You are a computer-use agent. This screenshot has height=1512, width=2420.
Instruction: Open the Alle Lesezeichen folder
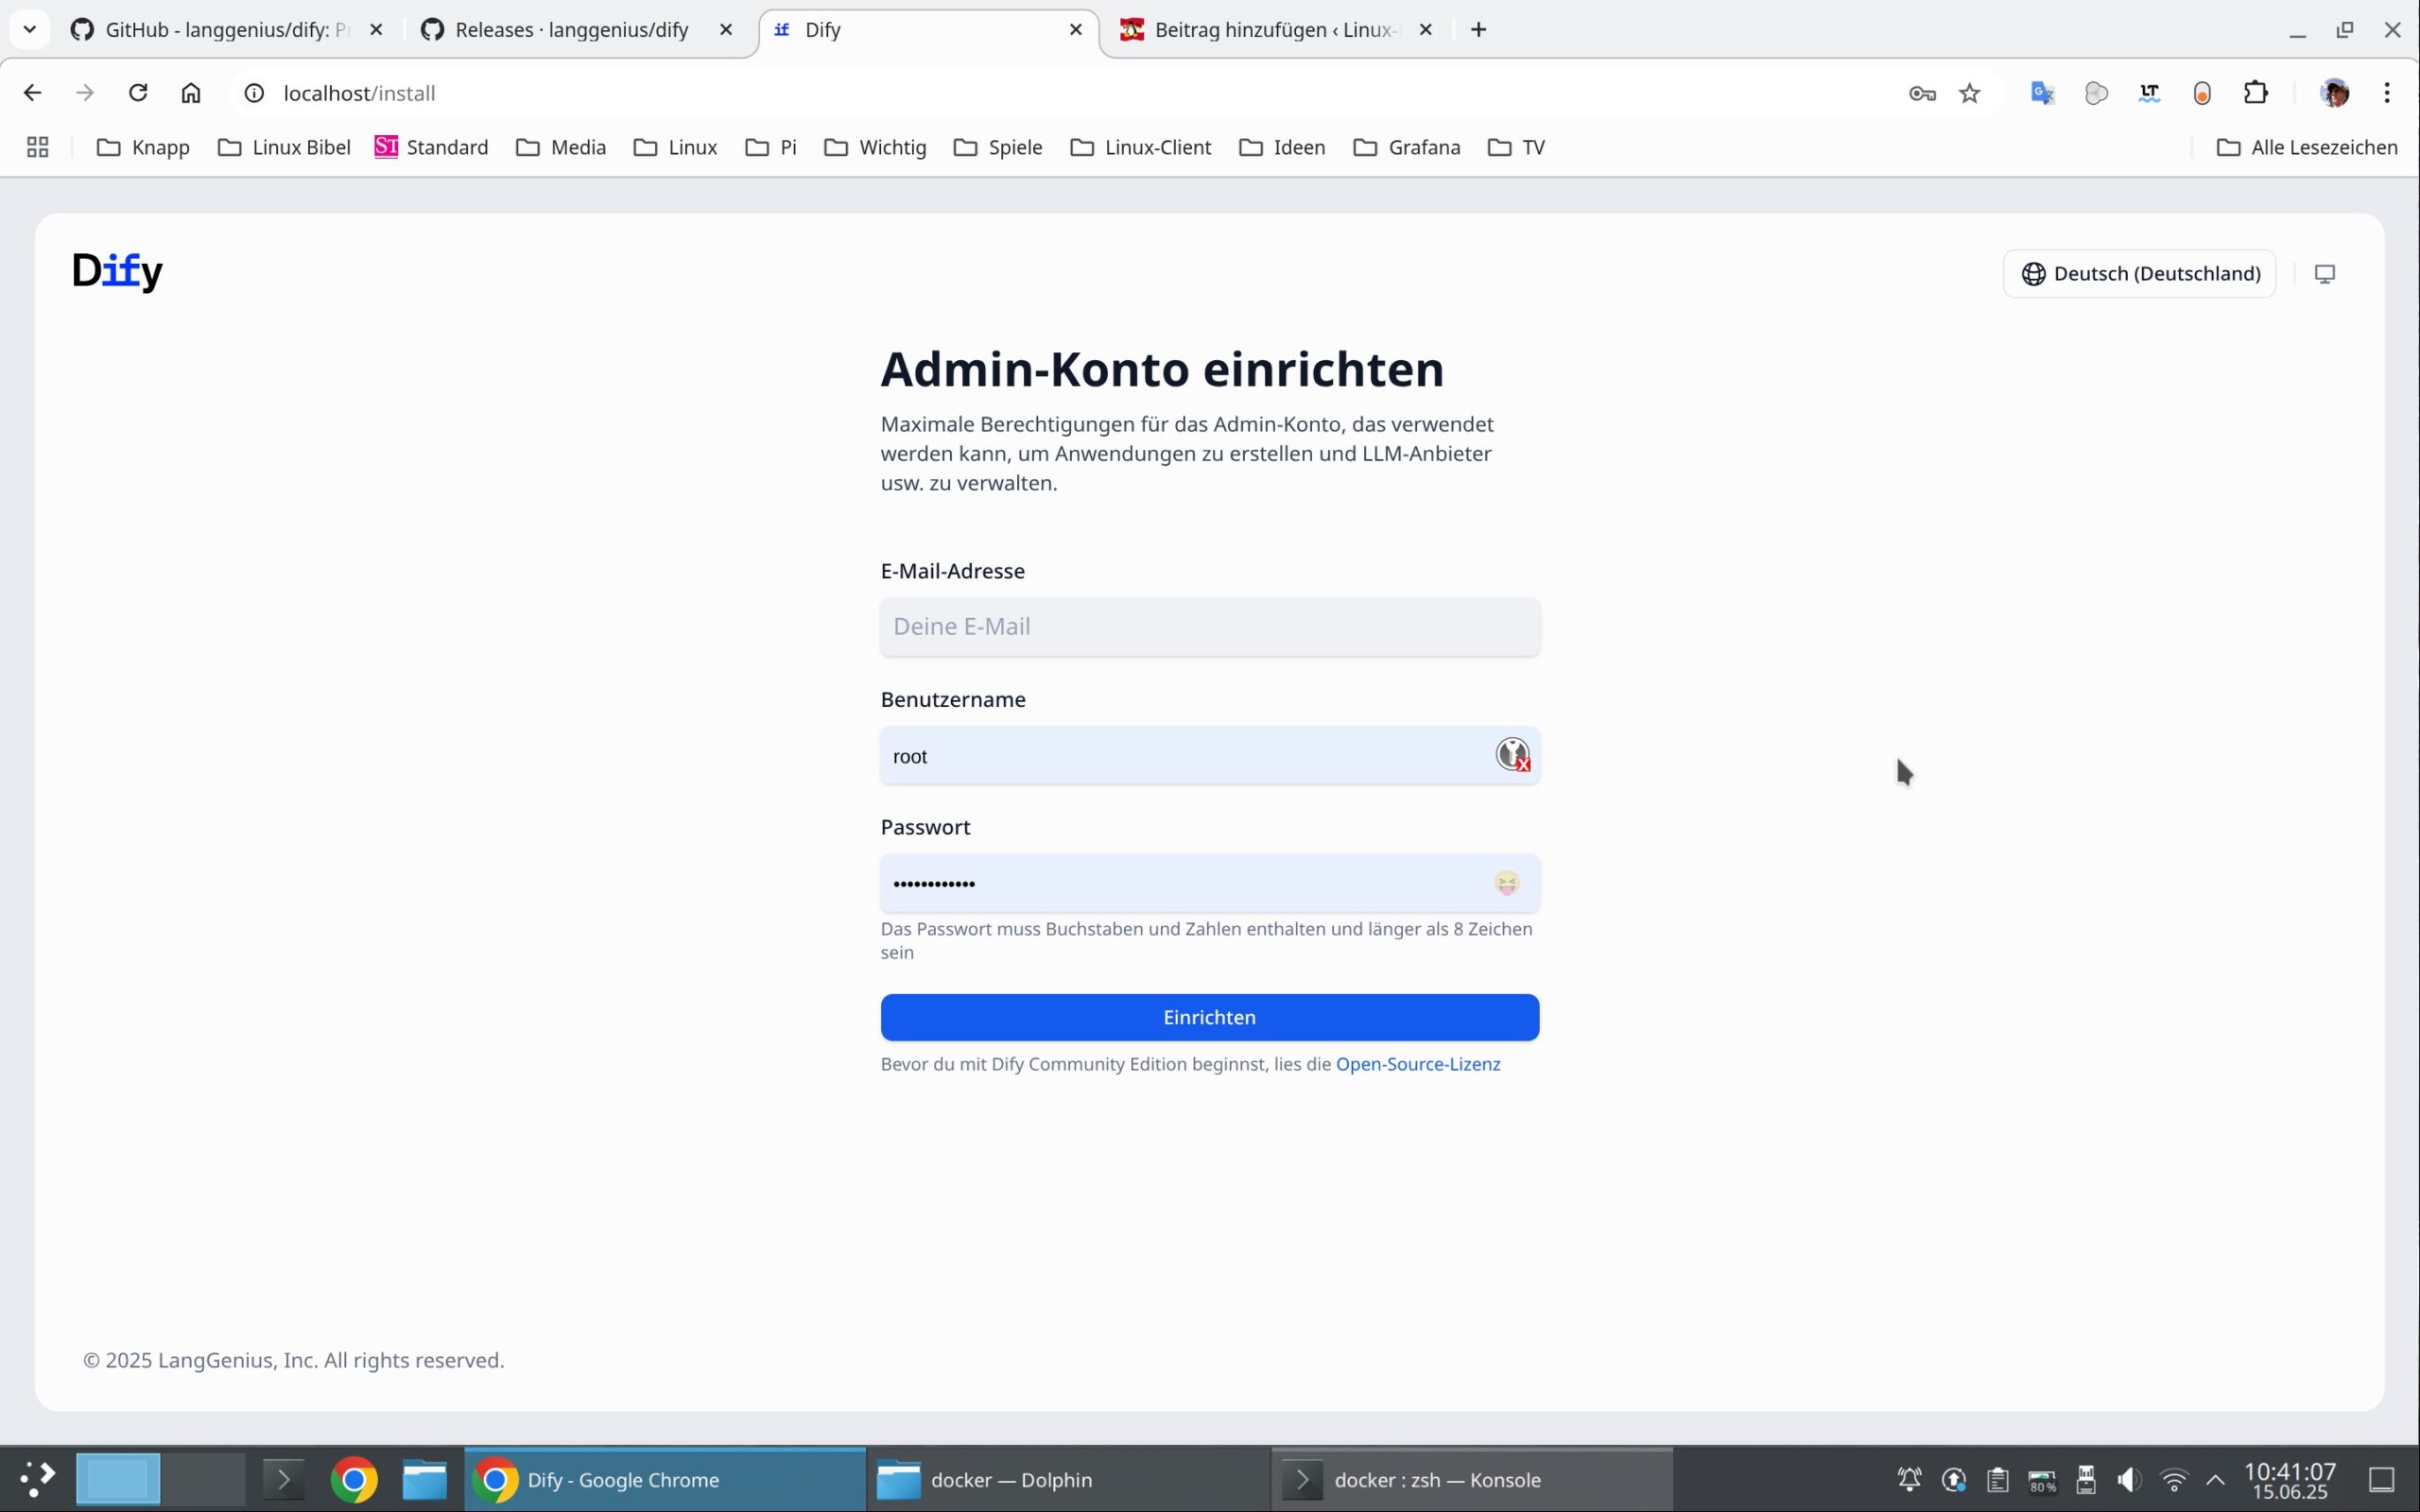2308,147
